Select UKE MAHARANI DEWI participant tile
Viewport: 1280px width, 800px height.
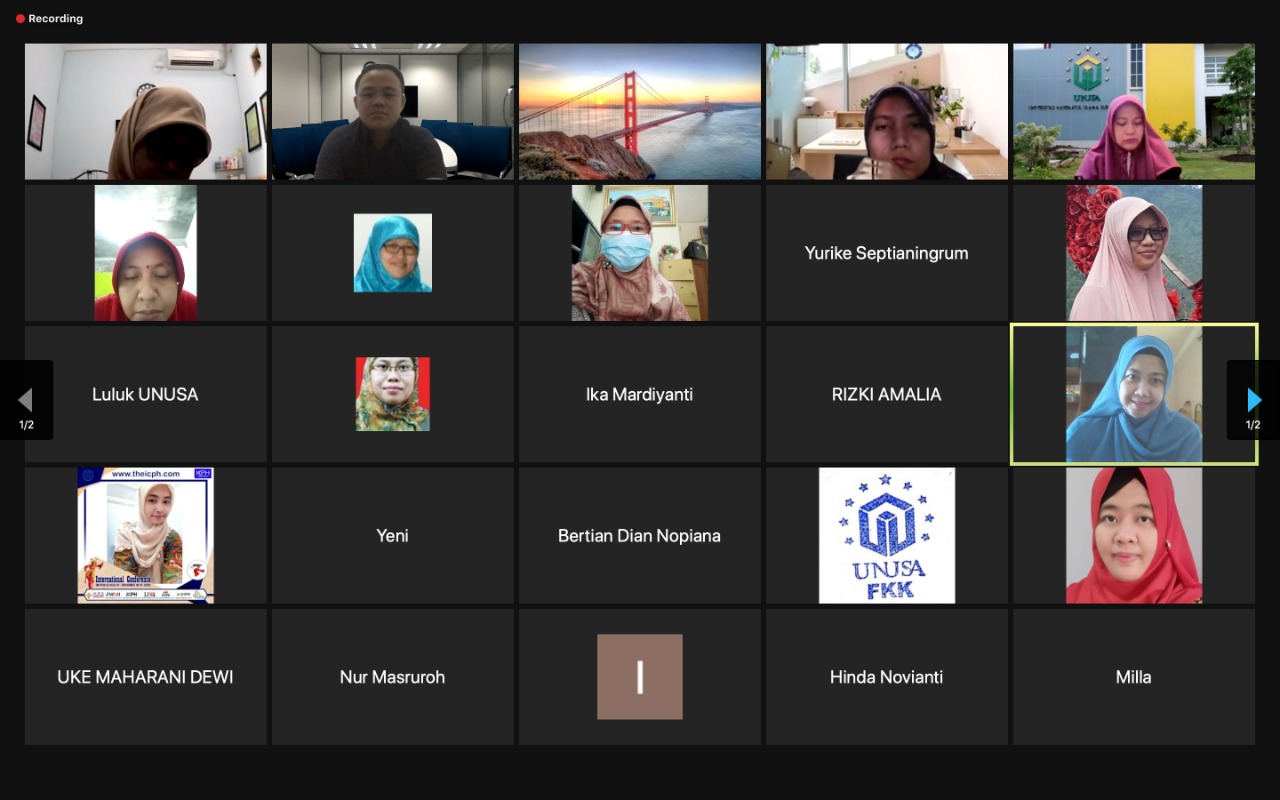[146, 677]
